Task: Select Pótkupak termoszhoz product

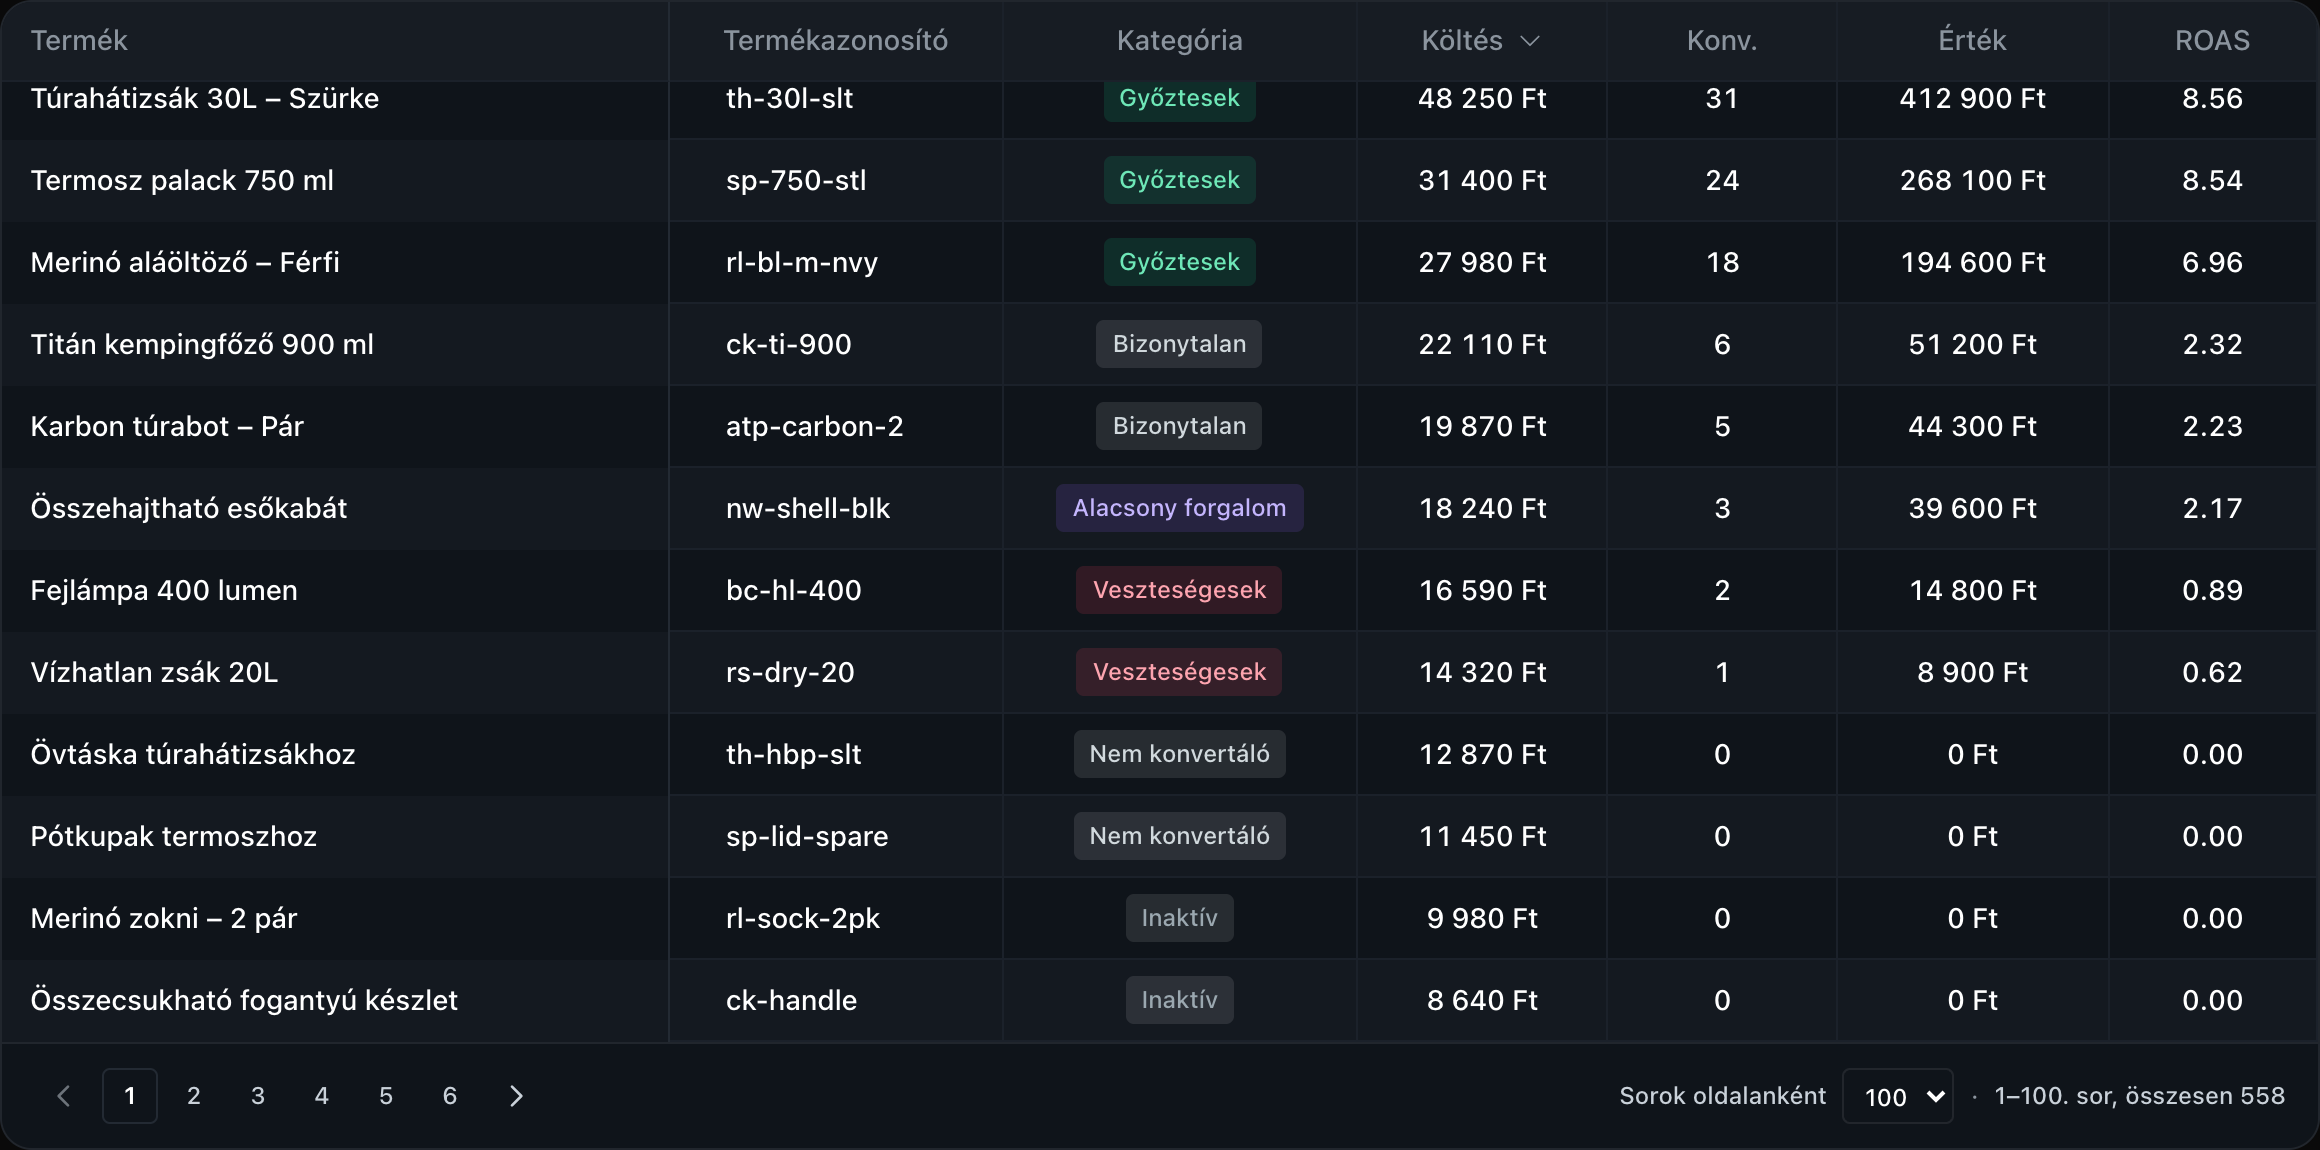Action: point(174,836)
